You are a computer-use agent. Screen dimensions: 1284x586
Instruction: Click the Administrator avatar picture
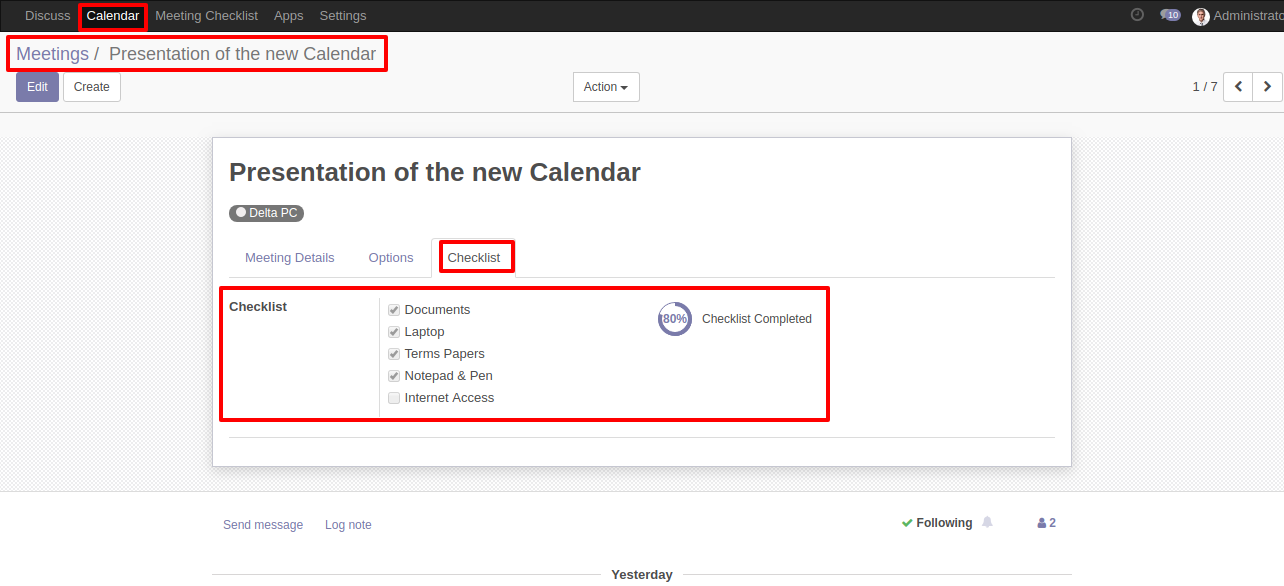pyautogui.click(x=1201, y=16)
